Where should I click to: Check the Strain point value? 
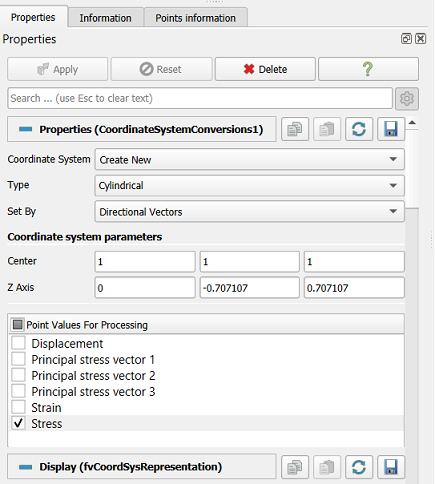tap(18, 407)
